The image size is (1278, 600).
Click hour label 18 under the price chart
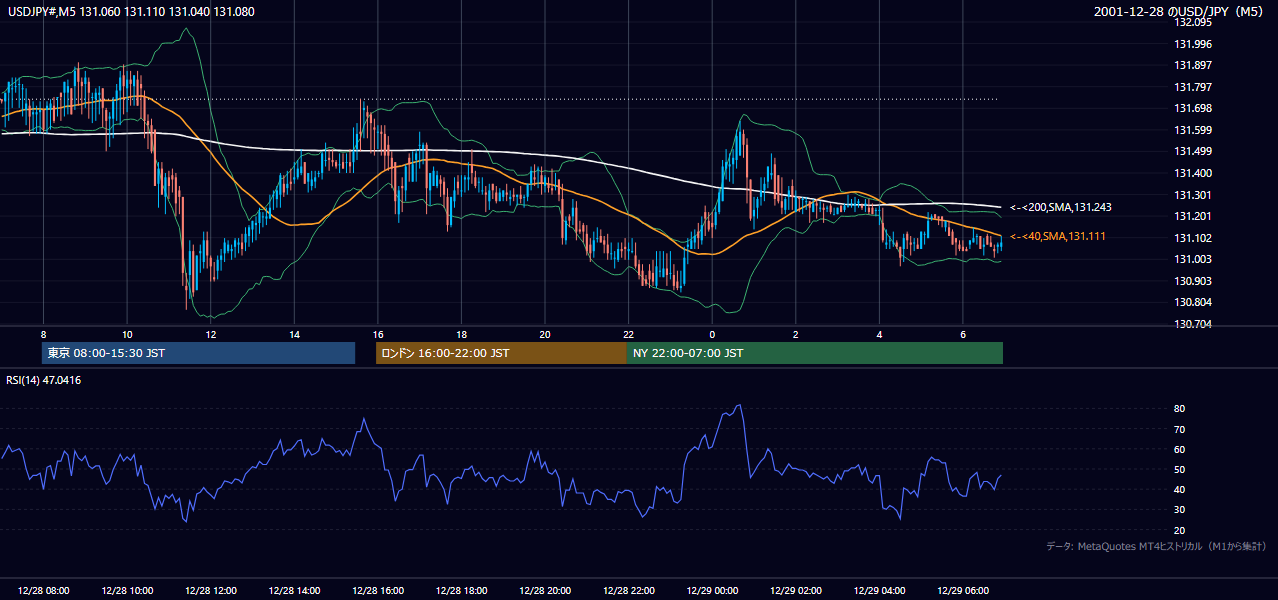click(x=461, y=334)
